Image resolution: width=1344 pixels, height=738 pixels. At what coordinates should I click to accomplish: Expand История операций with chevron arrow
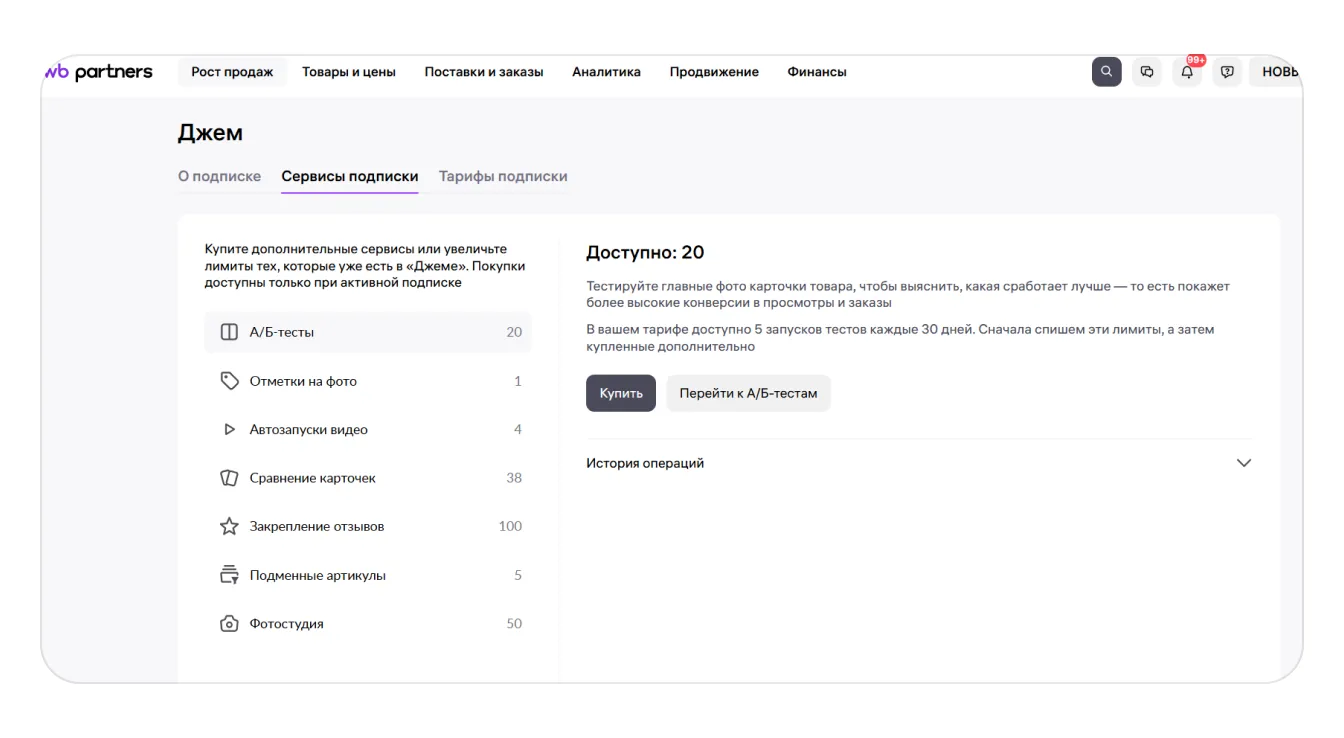tap(1243, 463)
